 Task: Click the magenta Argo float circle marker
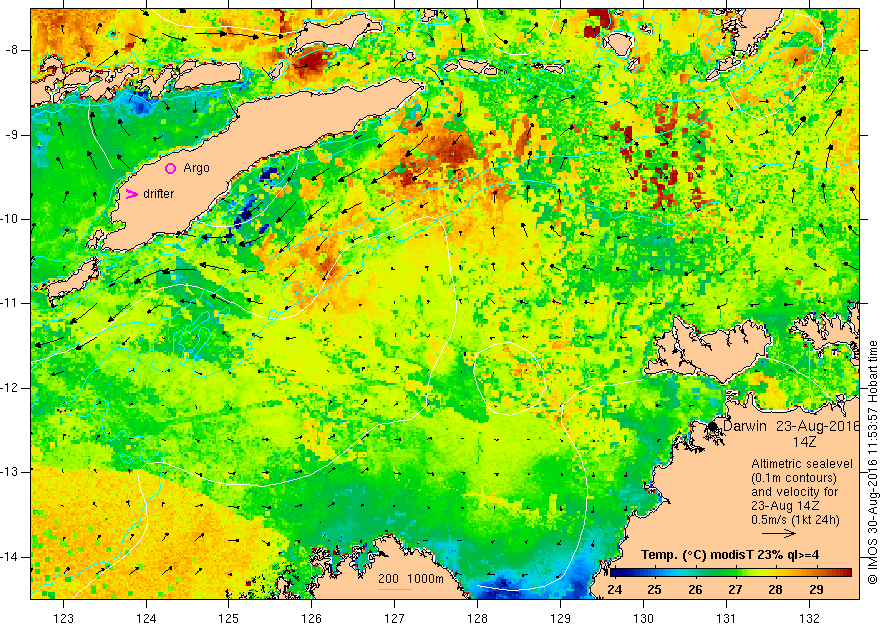tap(171, 168)
